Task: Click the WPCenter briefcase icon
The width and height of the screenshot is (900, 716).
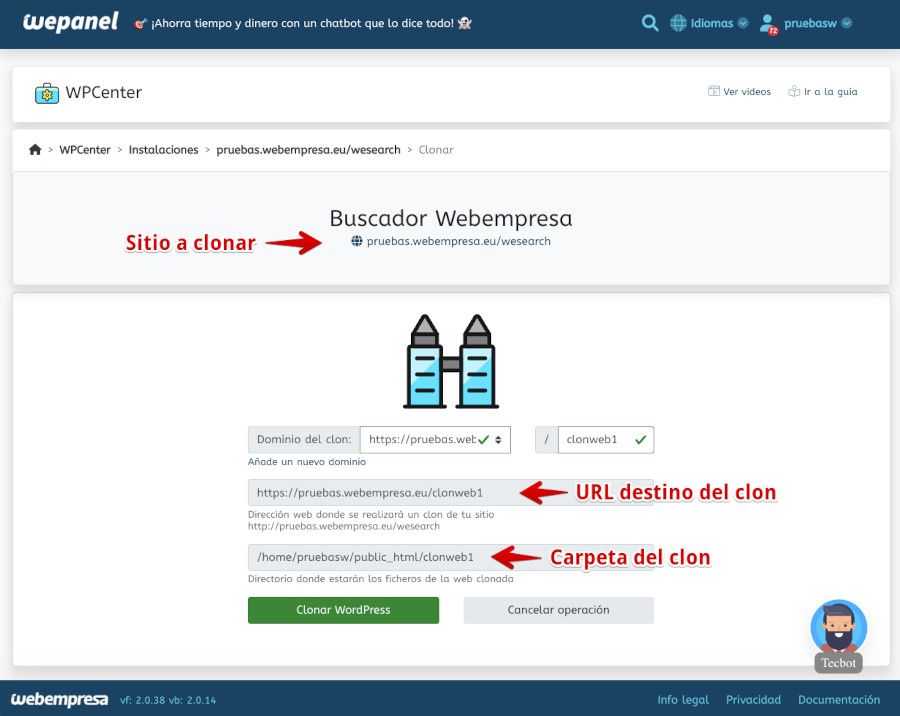Action: point(46,93)
